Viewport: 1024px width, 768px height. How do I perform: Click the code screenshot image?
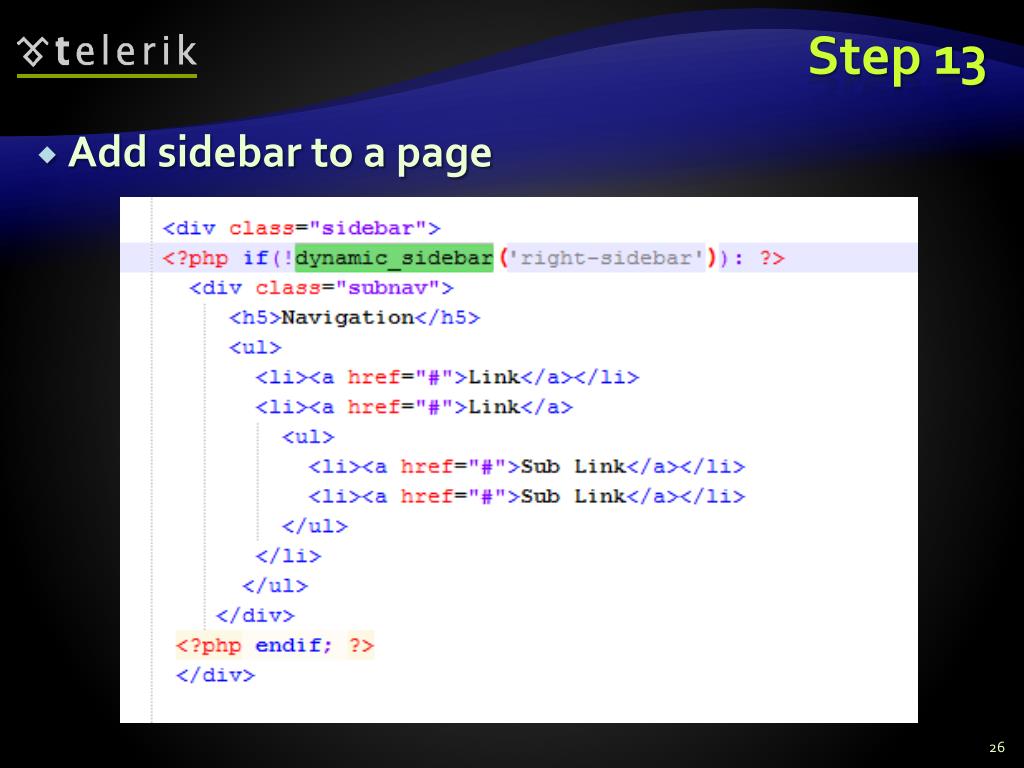point(519,460)
